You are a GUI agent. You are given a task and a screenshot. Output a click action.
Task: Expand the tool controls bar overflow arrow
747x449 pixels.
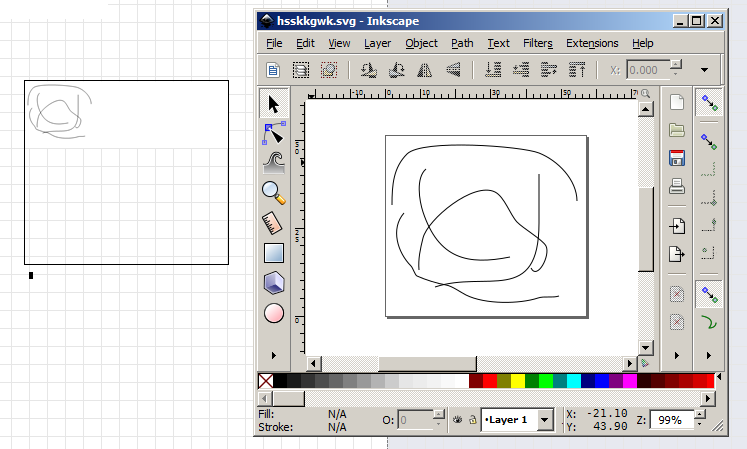(705, 70)
